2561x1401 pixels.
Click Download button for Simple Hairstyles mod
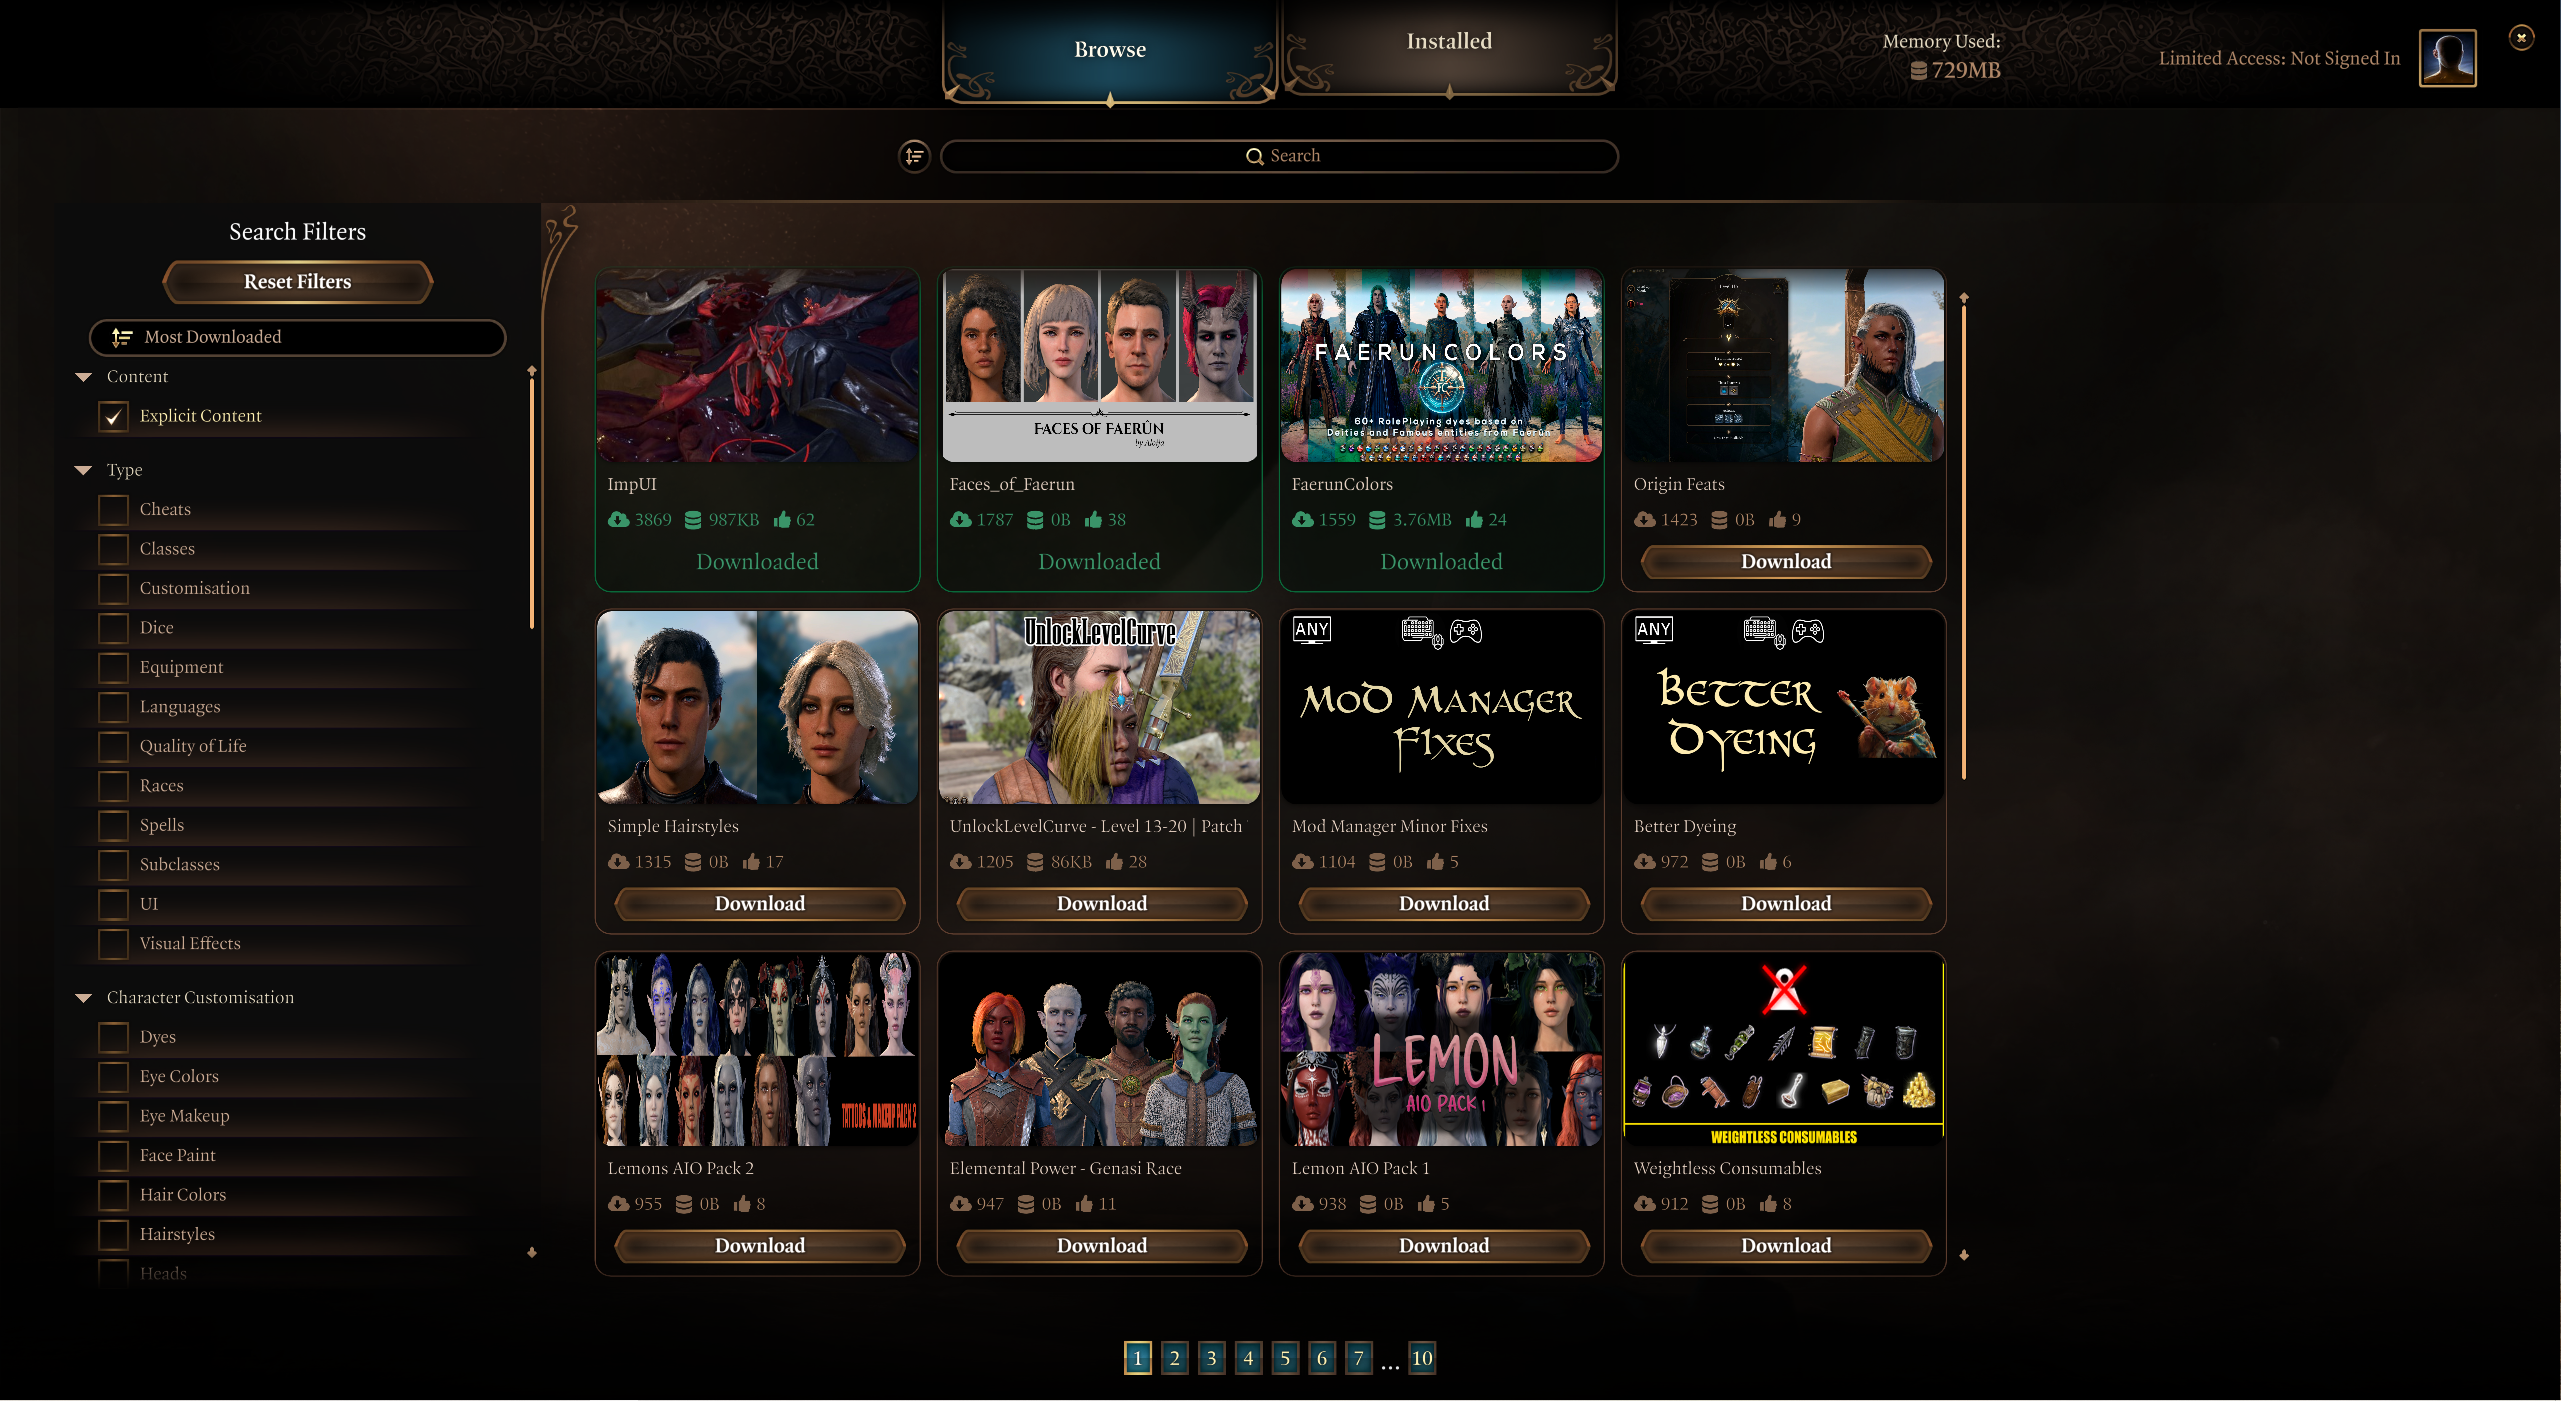(759, 902)
